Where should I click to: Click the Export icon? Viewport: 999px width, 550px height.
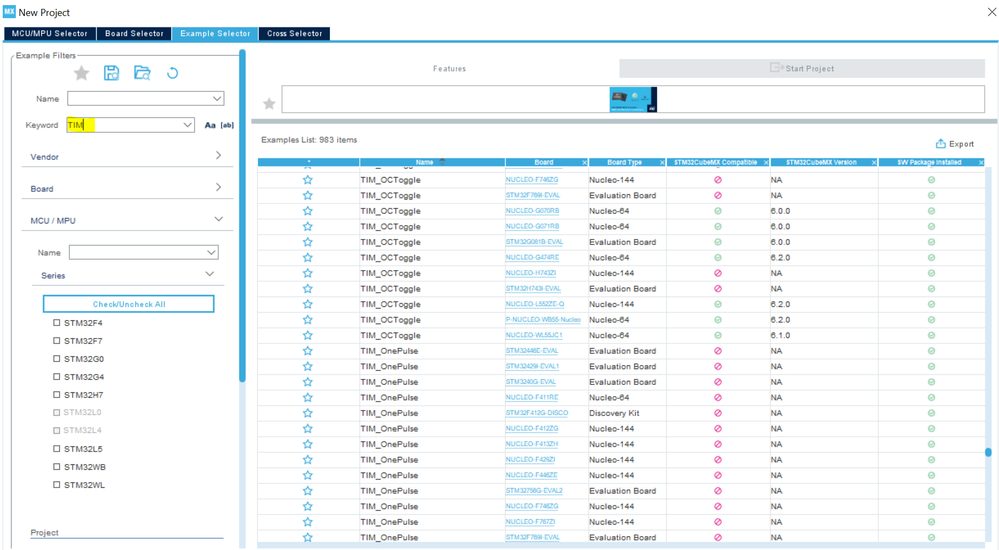pyautogui.click(x=940, y=143)
